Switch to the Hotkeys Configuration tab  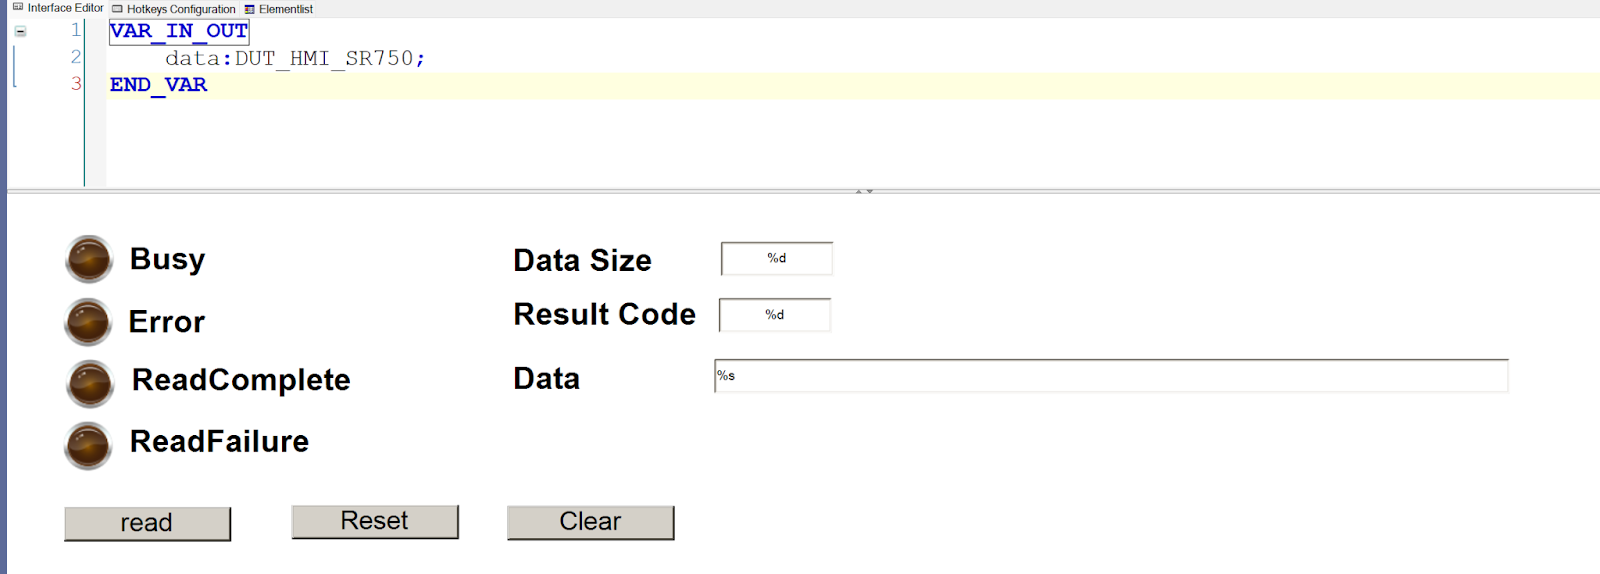[x=174, y=9]
